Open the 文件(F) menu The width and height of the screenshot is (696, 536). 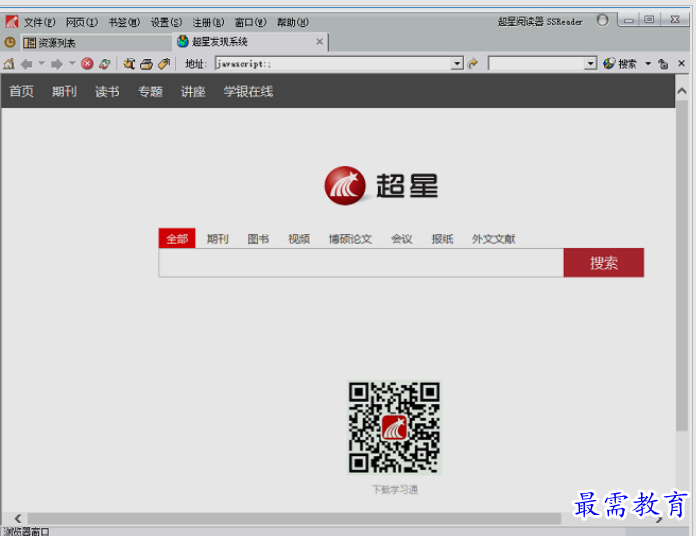(x=40, y=22)
